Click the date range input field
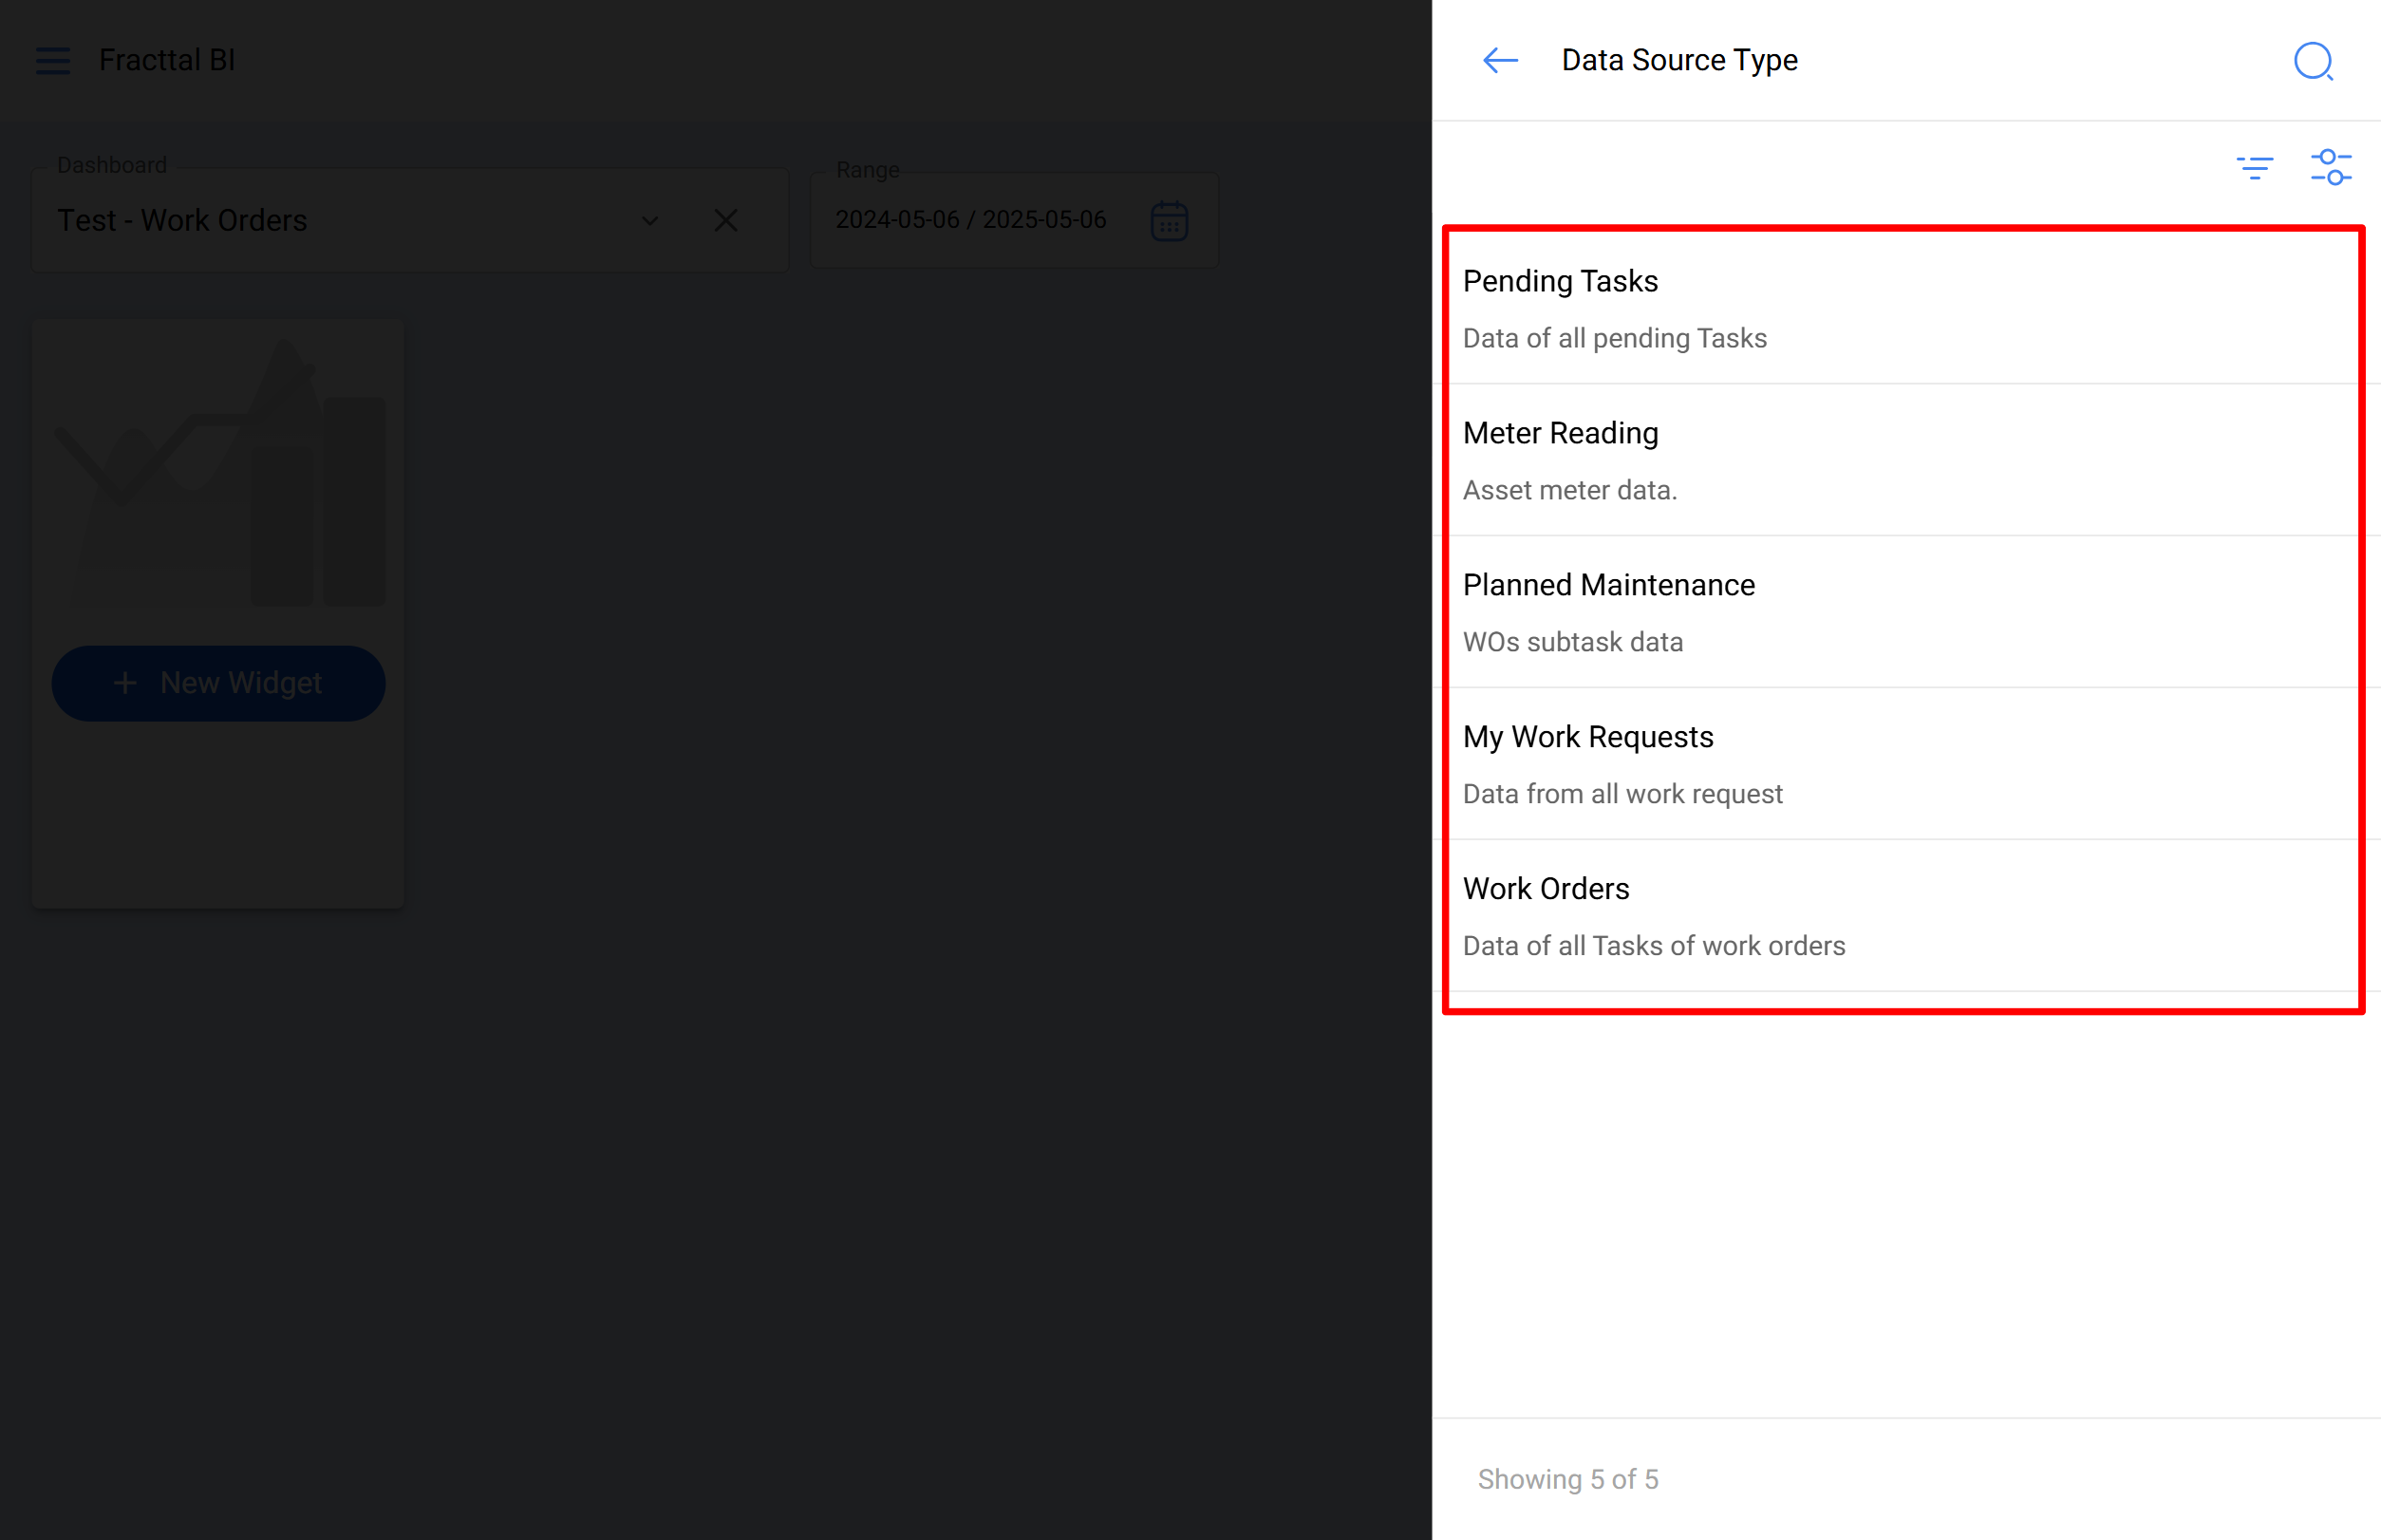This screenshot has width=2381, height=1540. point(970,220)
